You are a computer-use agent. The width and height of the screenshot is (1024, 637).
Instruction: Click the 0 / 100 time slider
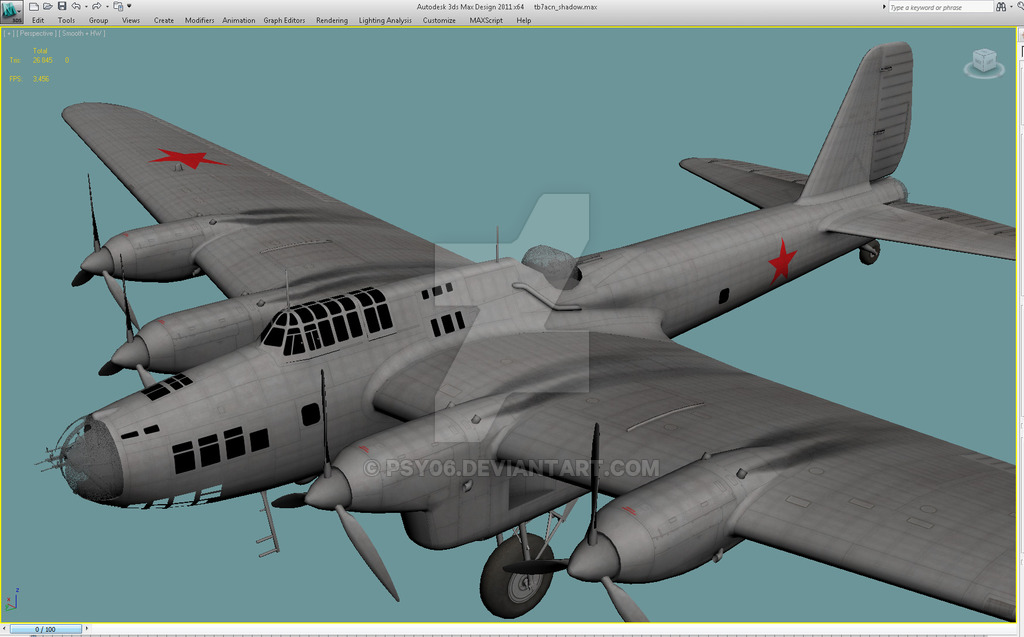[x=45, y=629]
